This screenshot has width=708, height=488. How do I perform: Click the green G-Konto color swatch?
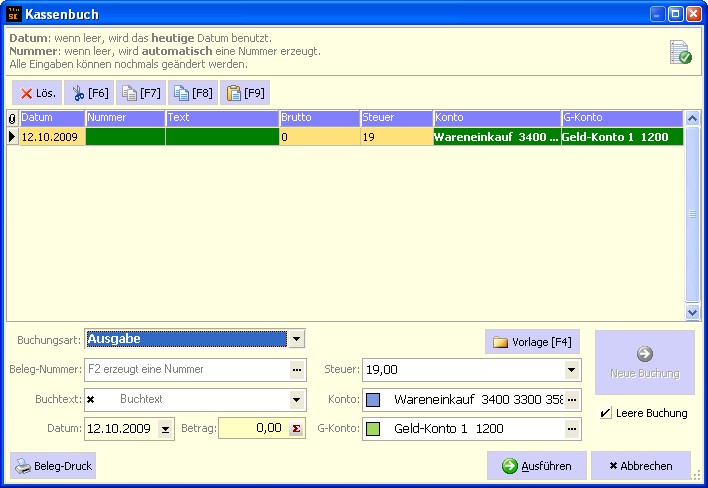(x=373, y=429)
